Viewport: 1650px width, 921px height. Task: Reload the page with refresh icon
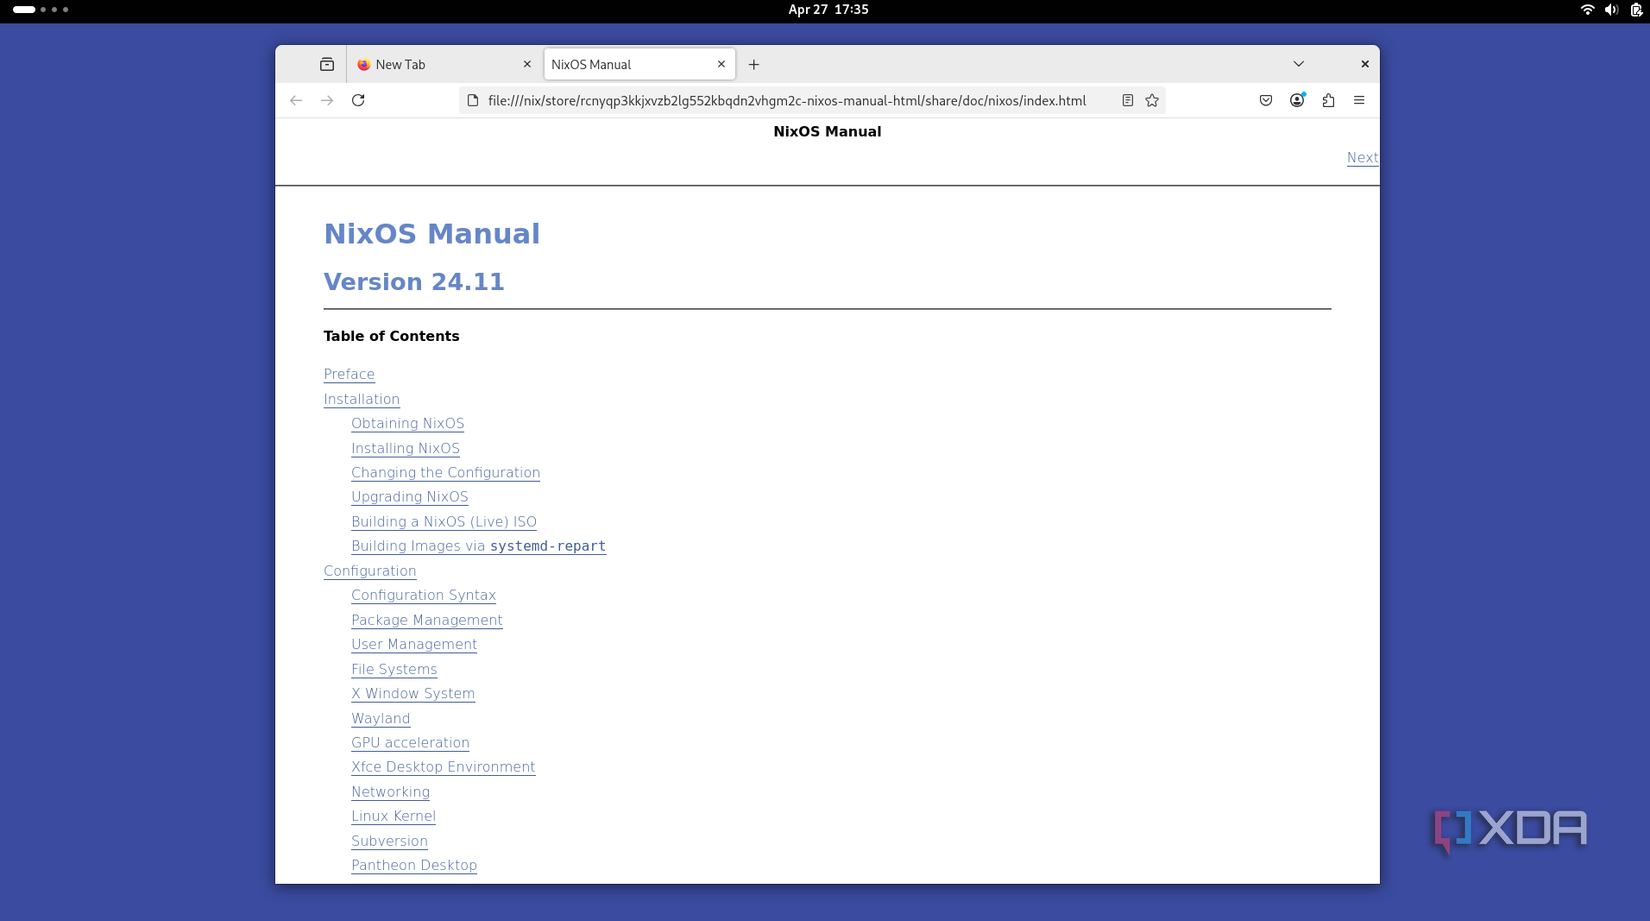click(x=358, y=100)
